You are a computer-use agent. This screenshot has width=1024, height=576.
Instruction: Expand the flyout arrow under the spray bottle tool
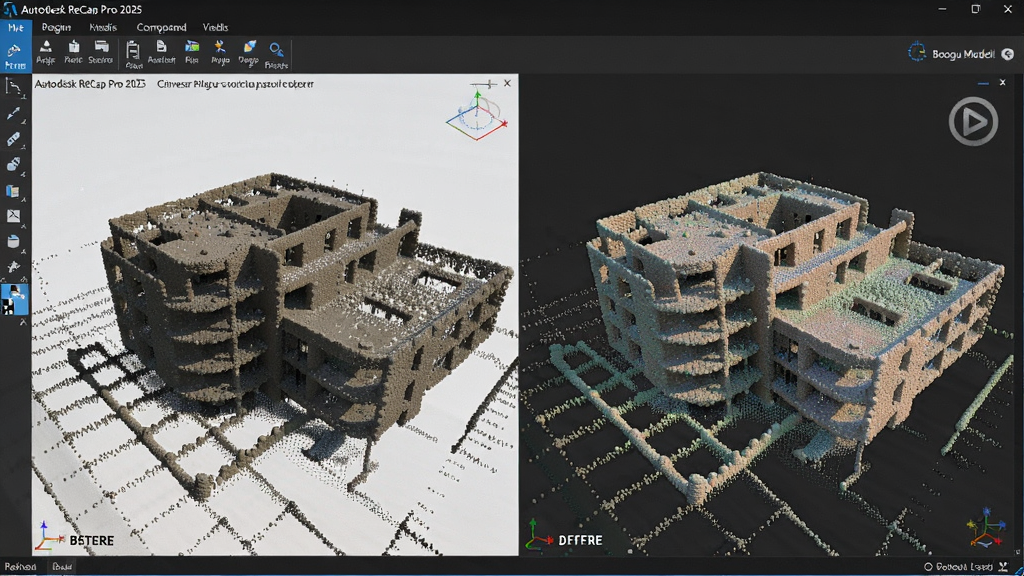tap(24, 174)
